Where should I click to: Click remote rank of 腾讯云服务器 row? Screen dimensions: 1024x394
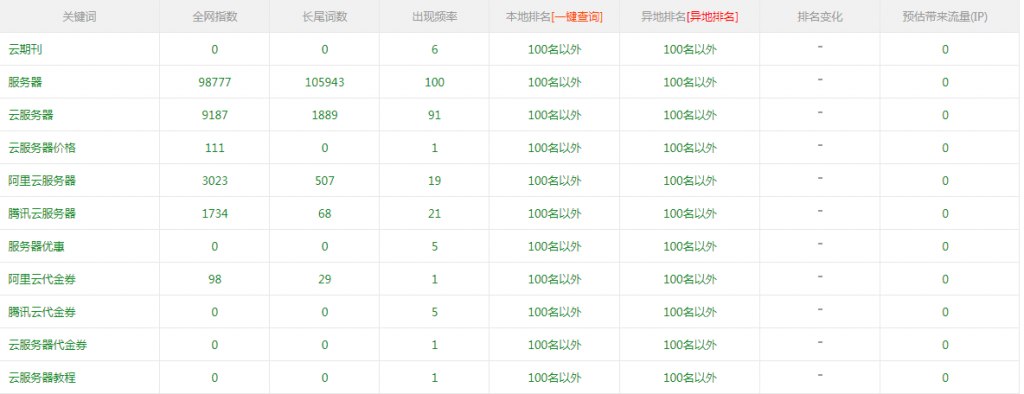click(690, 214)
